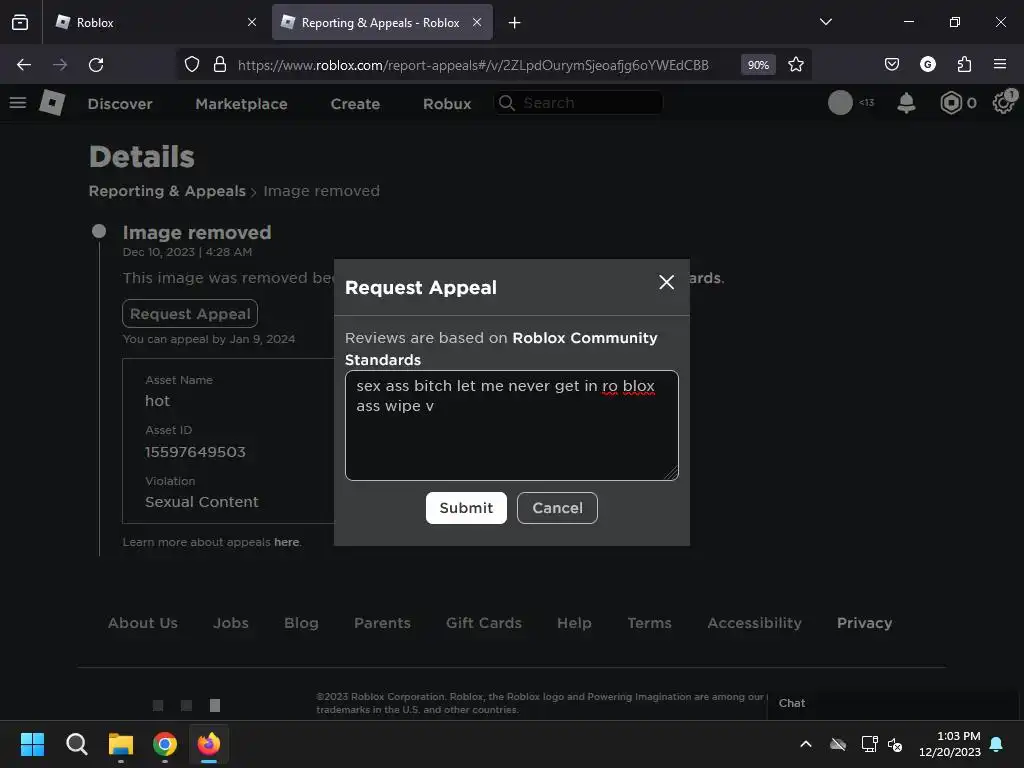Expand the list all tabs dropdown

pyautogui.click(x=825, y=22)
